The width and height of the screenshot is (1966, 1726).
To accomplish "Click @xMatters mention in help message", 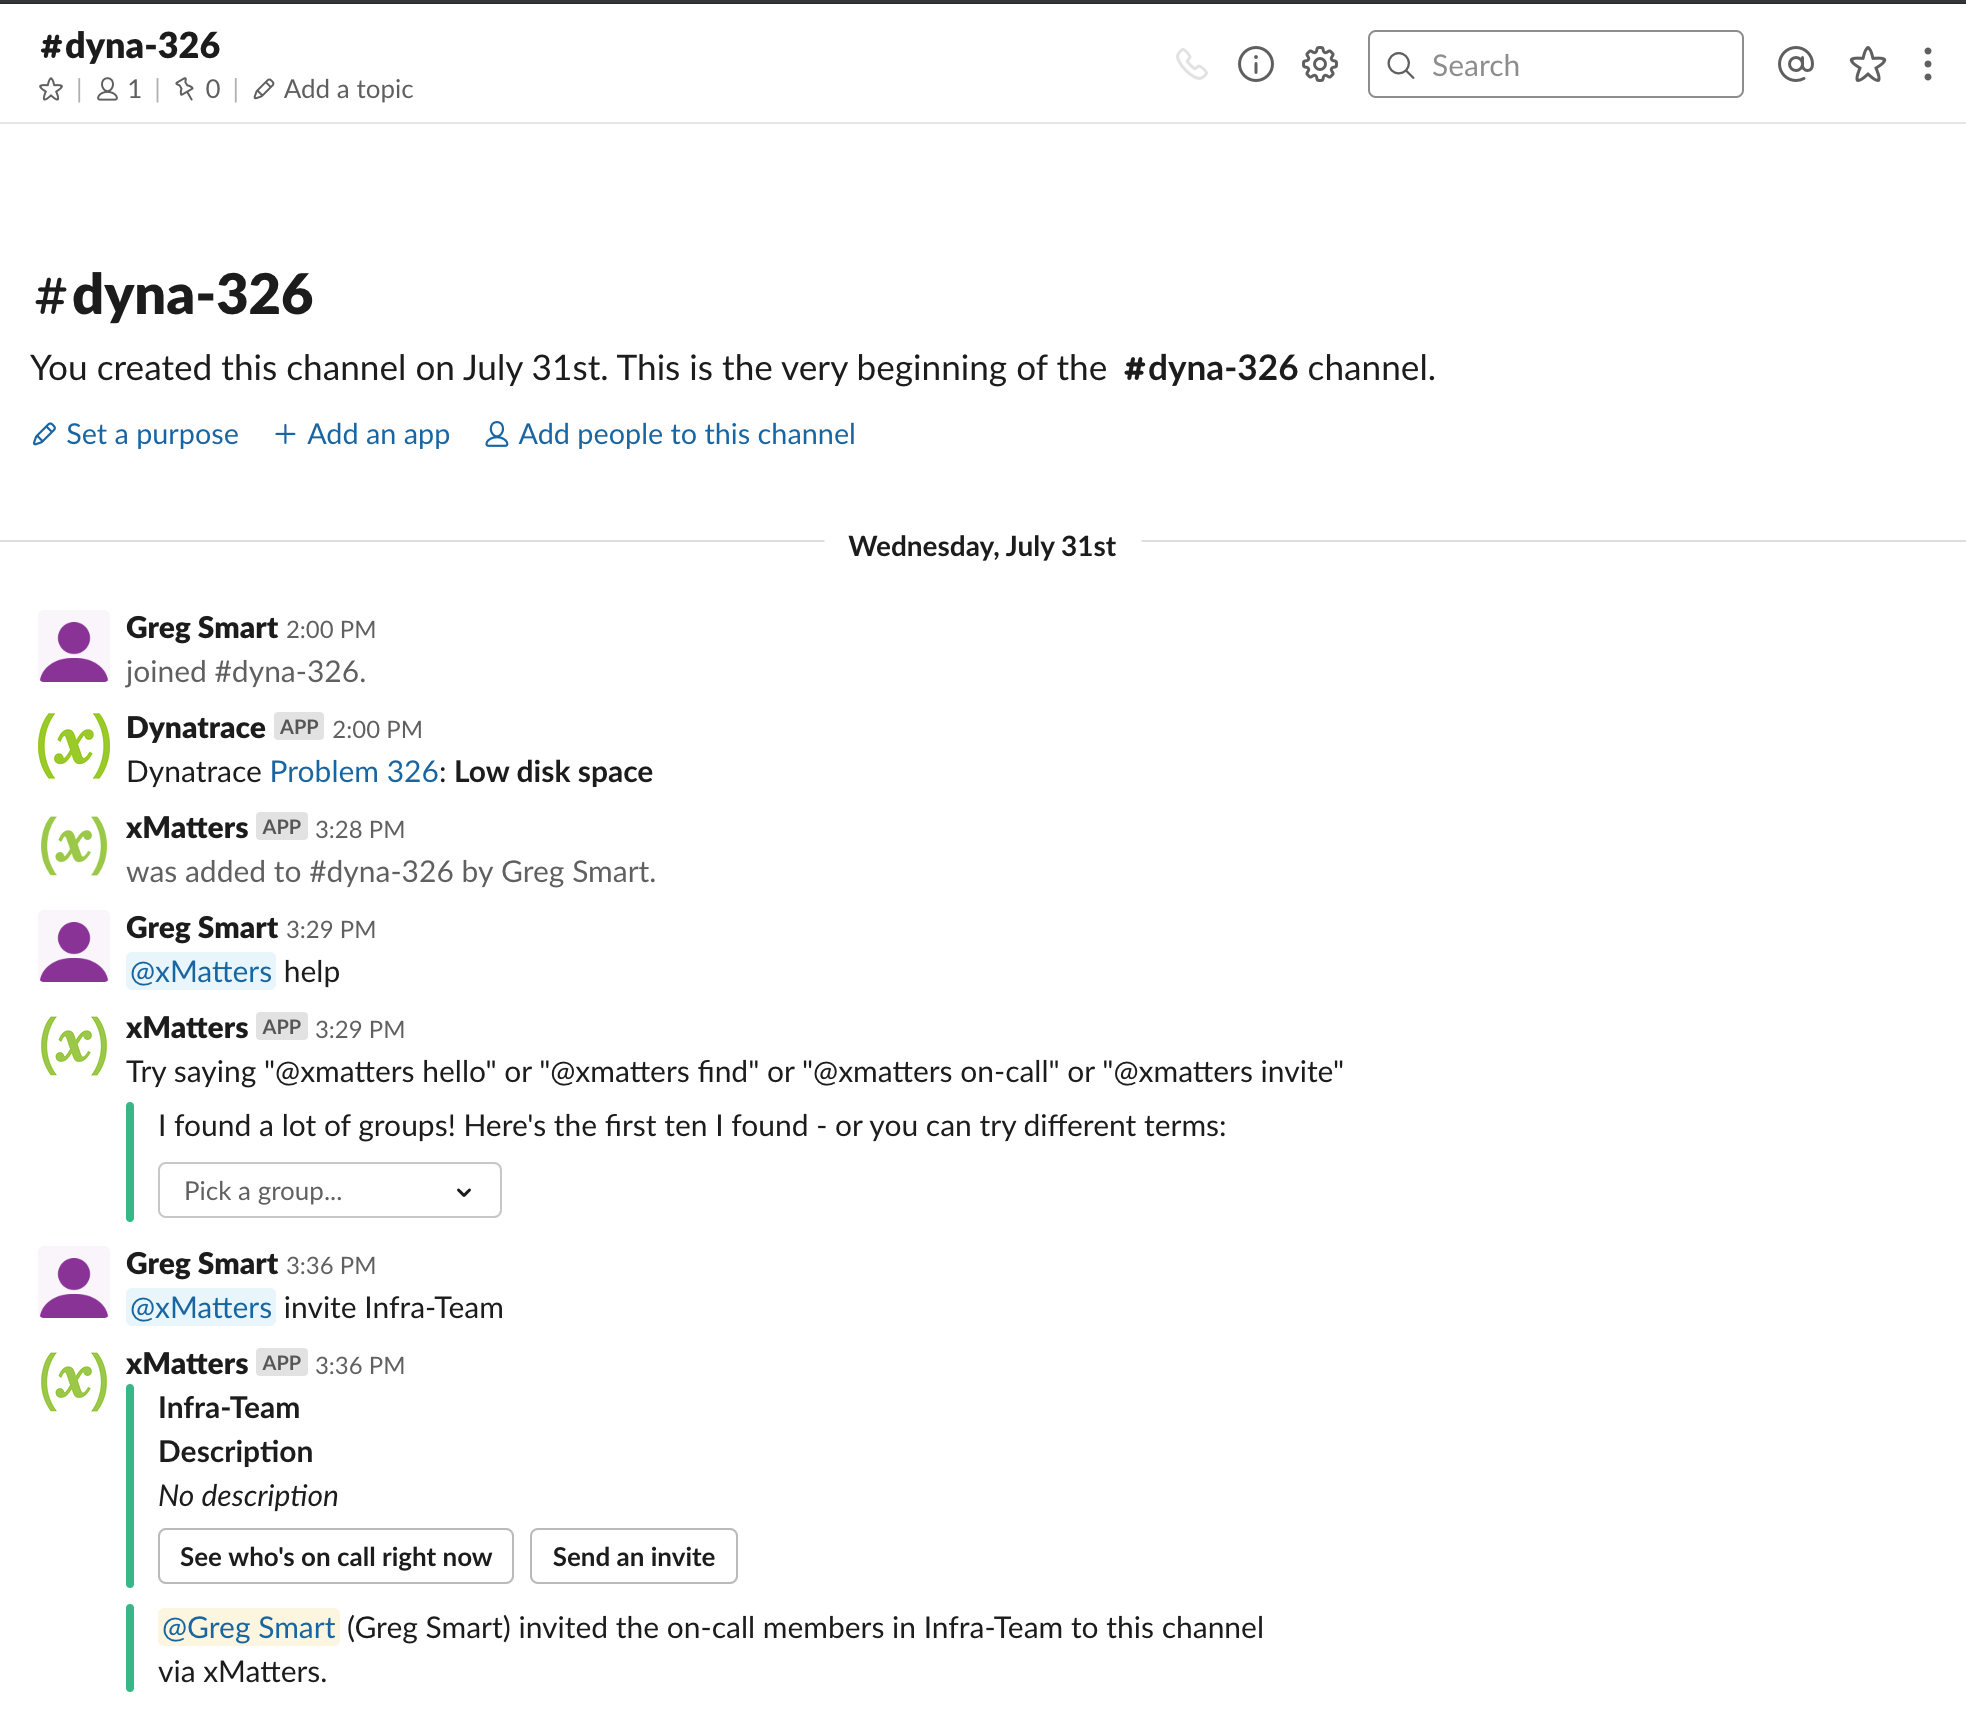I will click(201, 972).
